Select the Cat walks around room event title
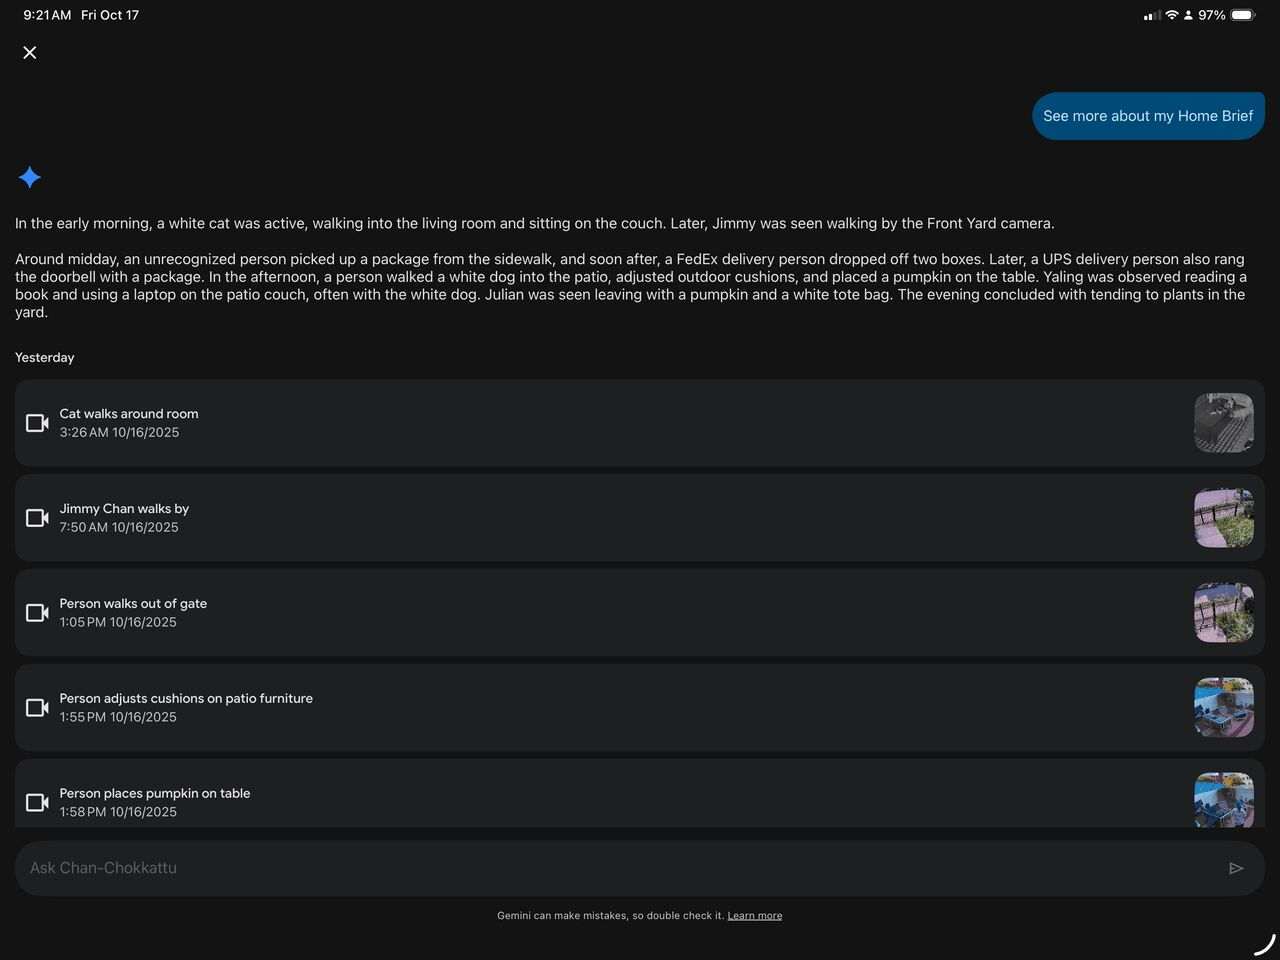 point(129,414)
